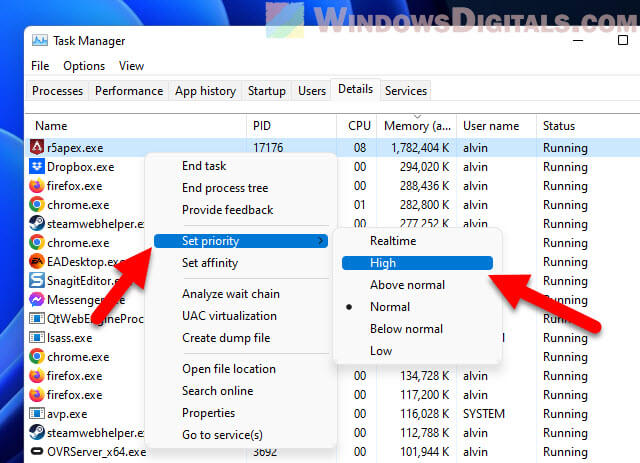This screenshot has width=640, height=463.
Task: Set priority to Below normal
Action: pyautogui.click(x=417, y=329)
